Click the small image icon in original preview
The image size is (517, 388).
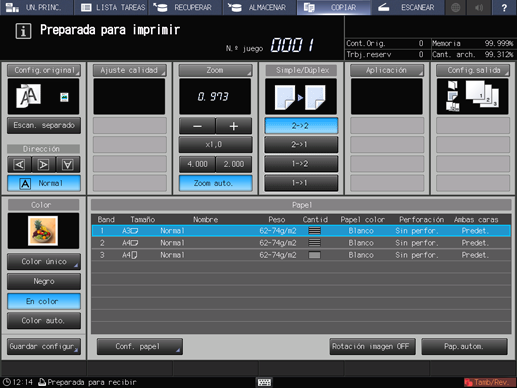click(64, 97)
